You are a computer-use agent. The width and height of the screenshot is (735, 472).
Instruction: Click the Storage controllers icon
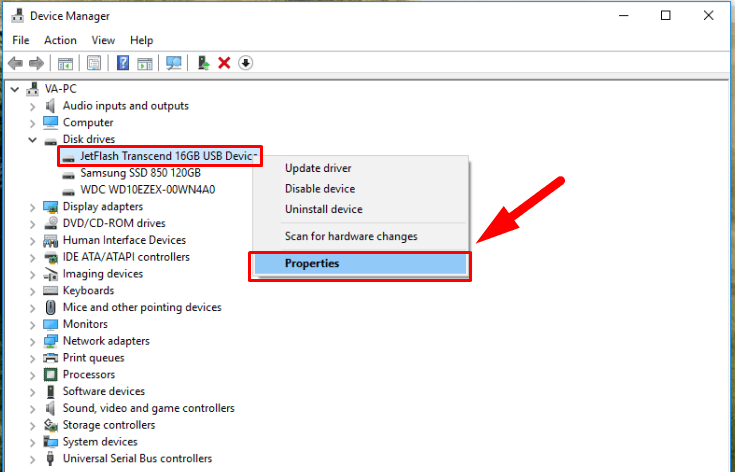point(50,425)
